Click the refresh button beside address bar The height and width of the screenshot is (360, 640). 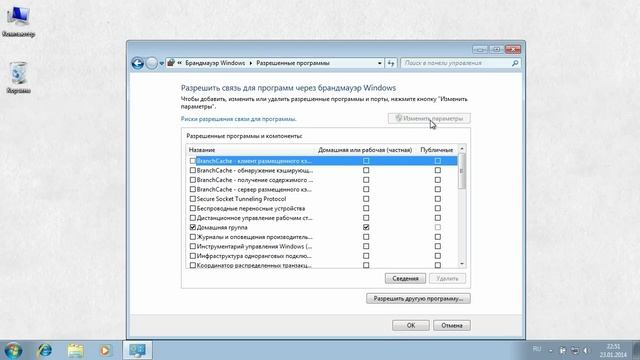(x=391, y=63)
